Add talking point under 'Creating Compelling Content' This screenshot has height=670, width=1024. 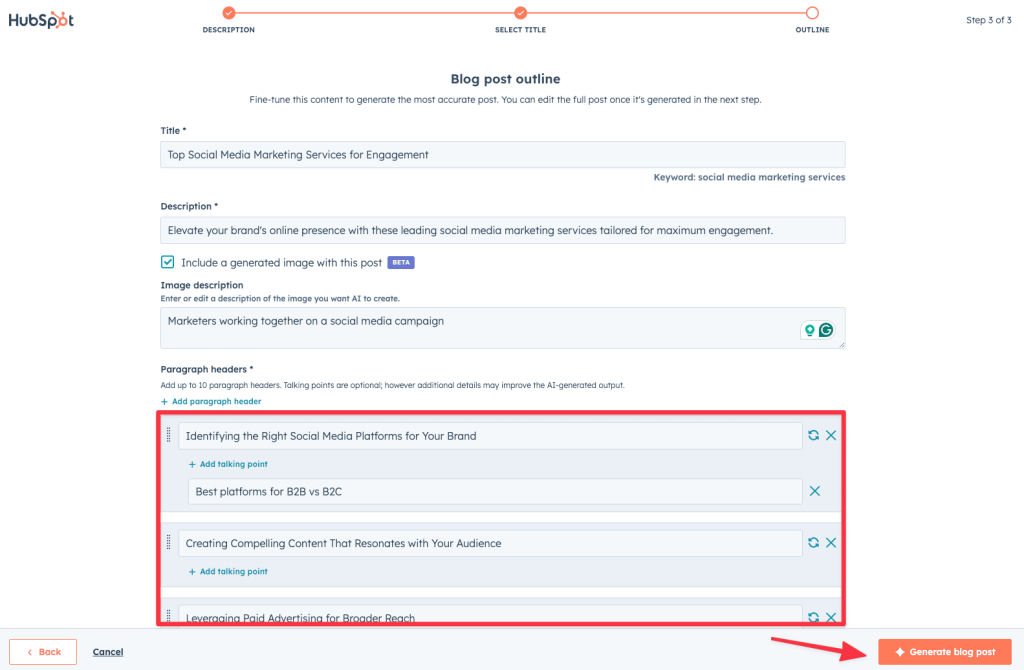point(228,571)
